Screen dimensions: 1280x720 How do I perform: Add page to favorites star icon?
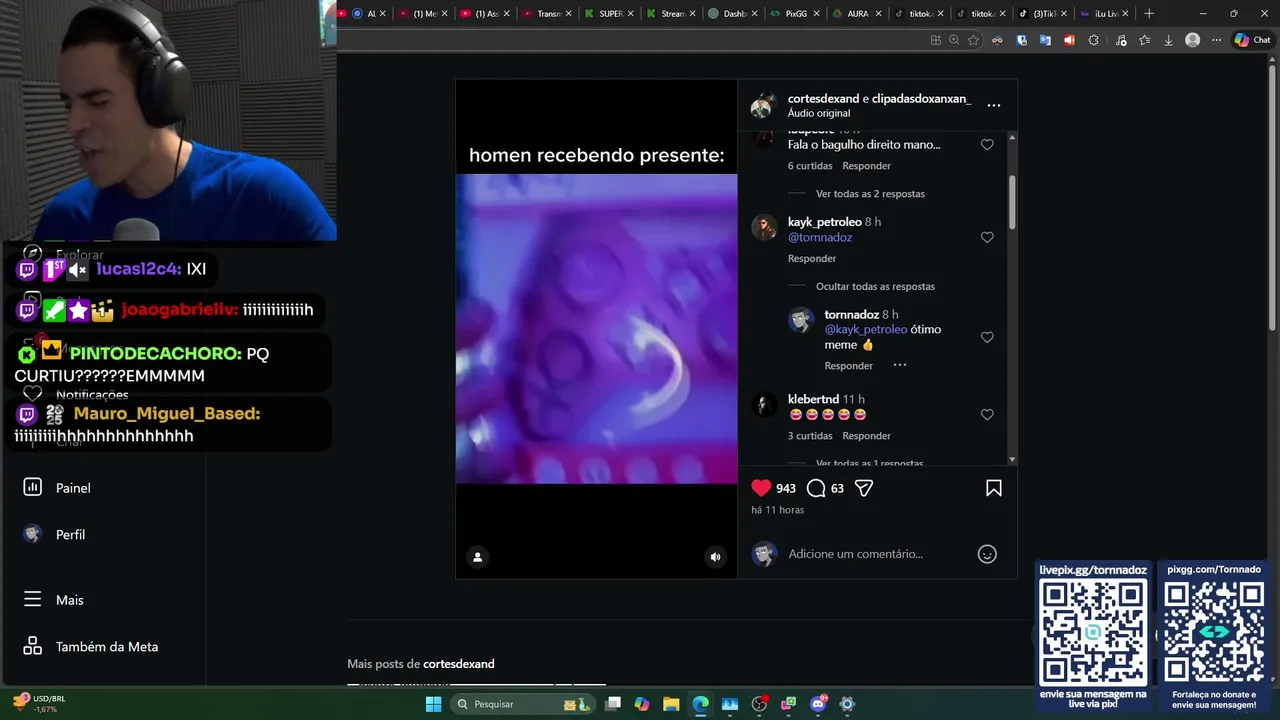point(973,40)
